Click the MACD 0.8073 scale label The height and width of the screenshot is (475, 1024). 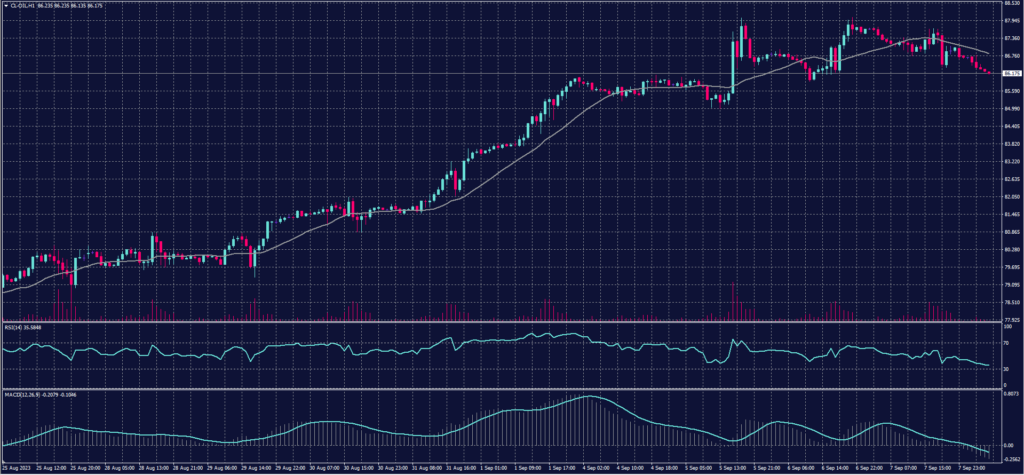(1010, 395)
